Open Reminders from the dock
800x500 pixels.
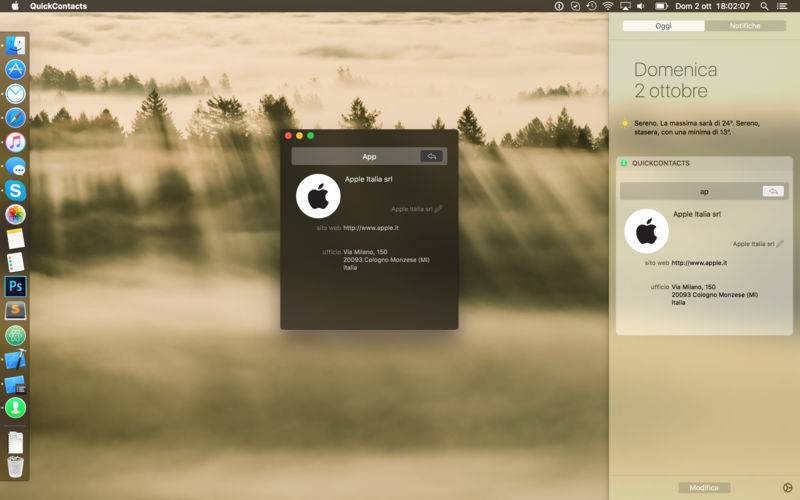(x=15, y=262)
